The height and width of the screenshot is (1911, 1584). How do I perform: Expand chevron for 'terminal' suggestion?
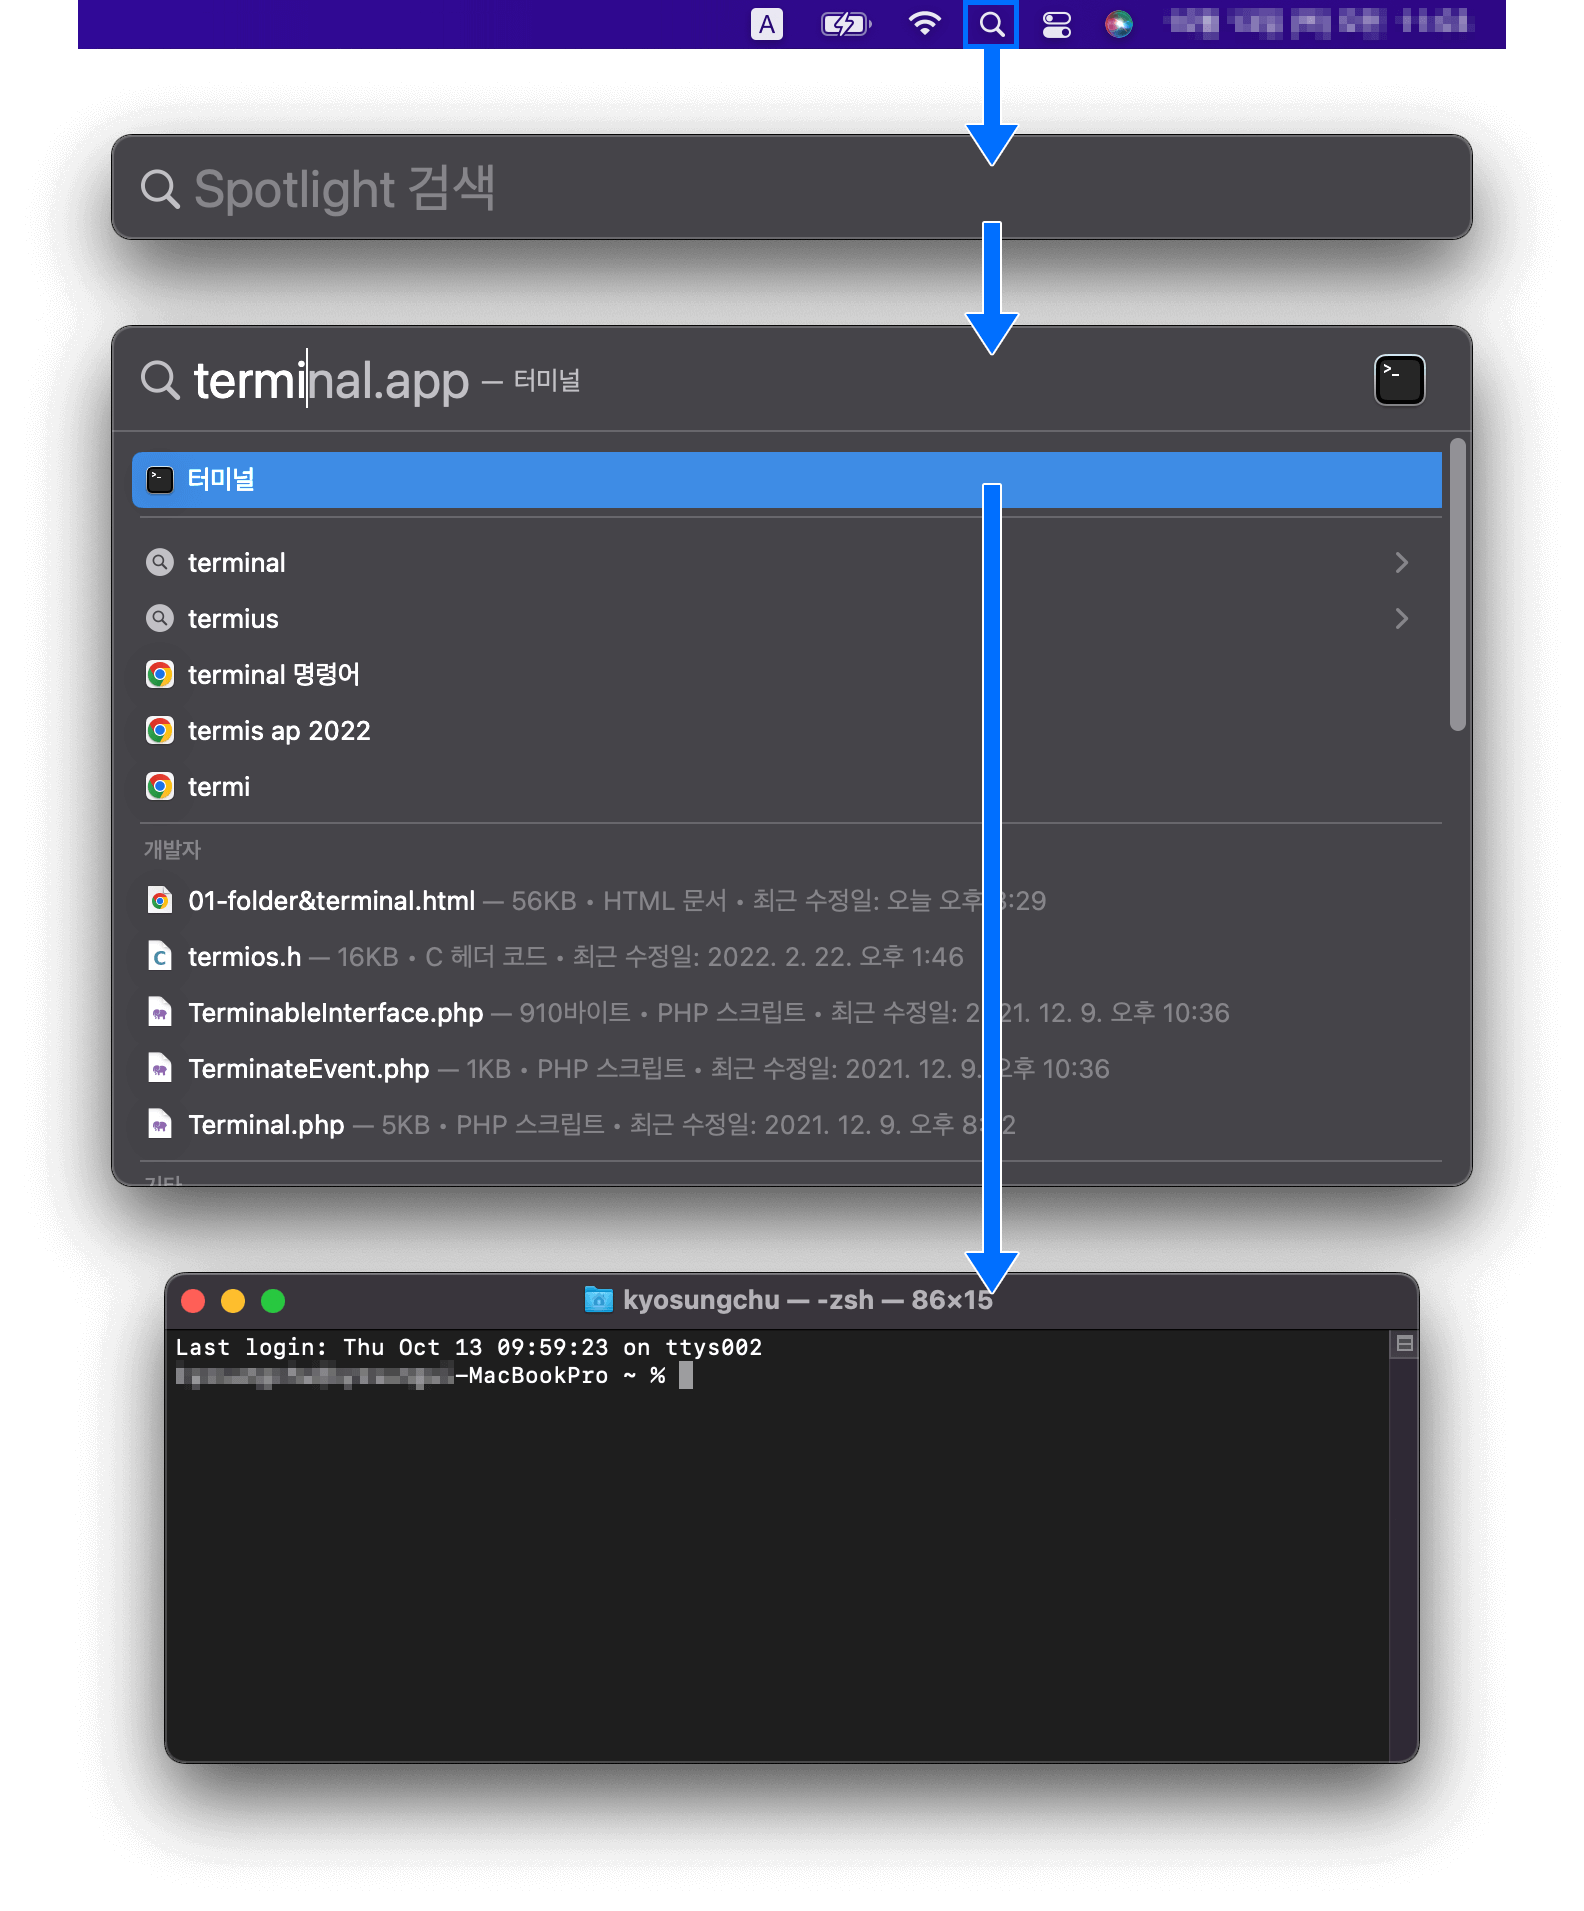(x=1401, y=563)
